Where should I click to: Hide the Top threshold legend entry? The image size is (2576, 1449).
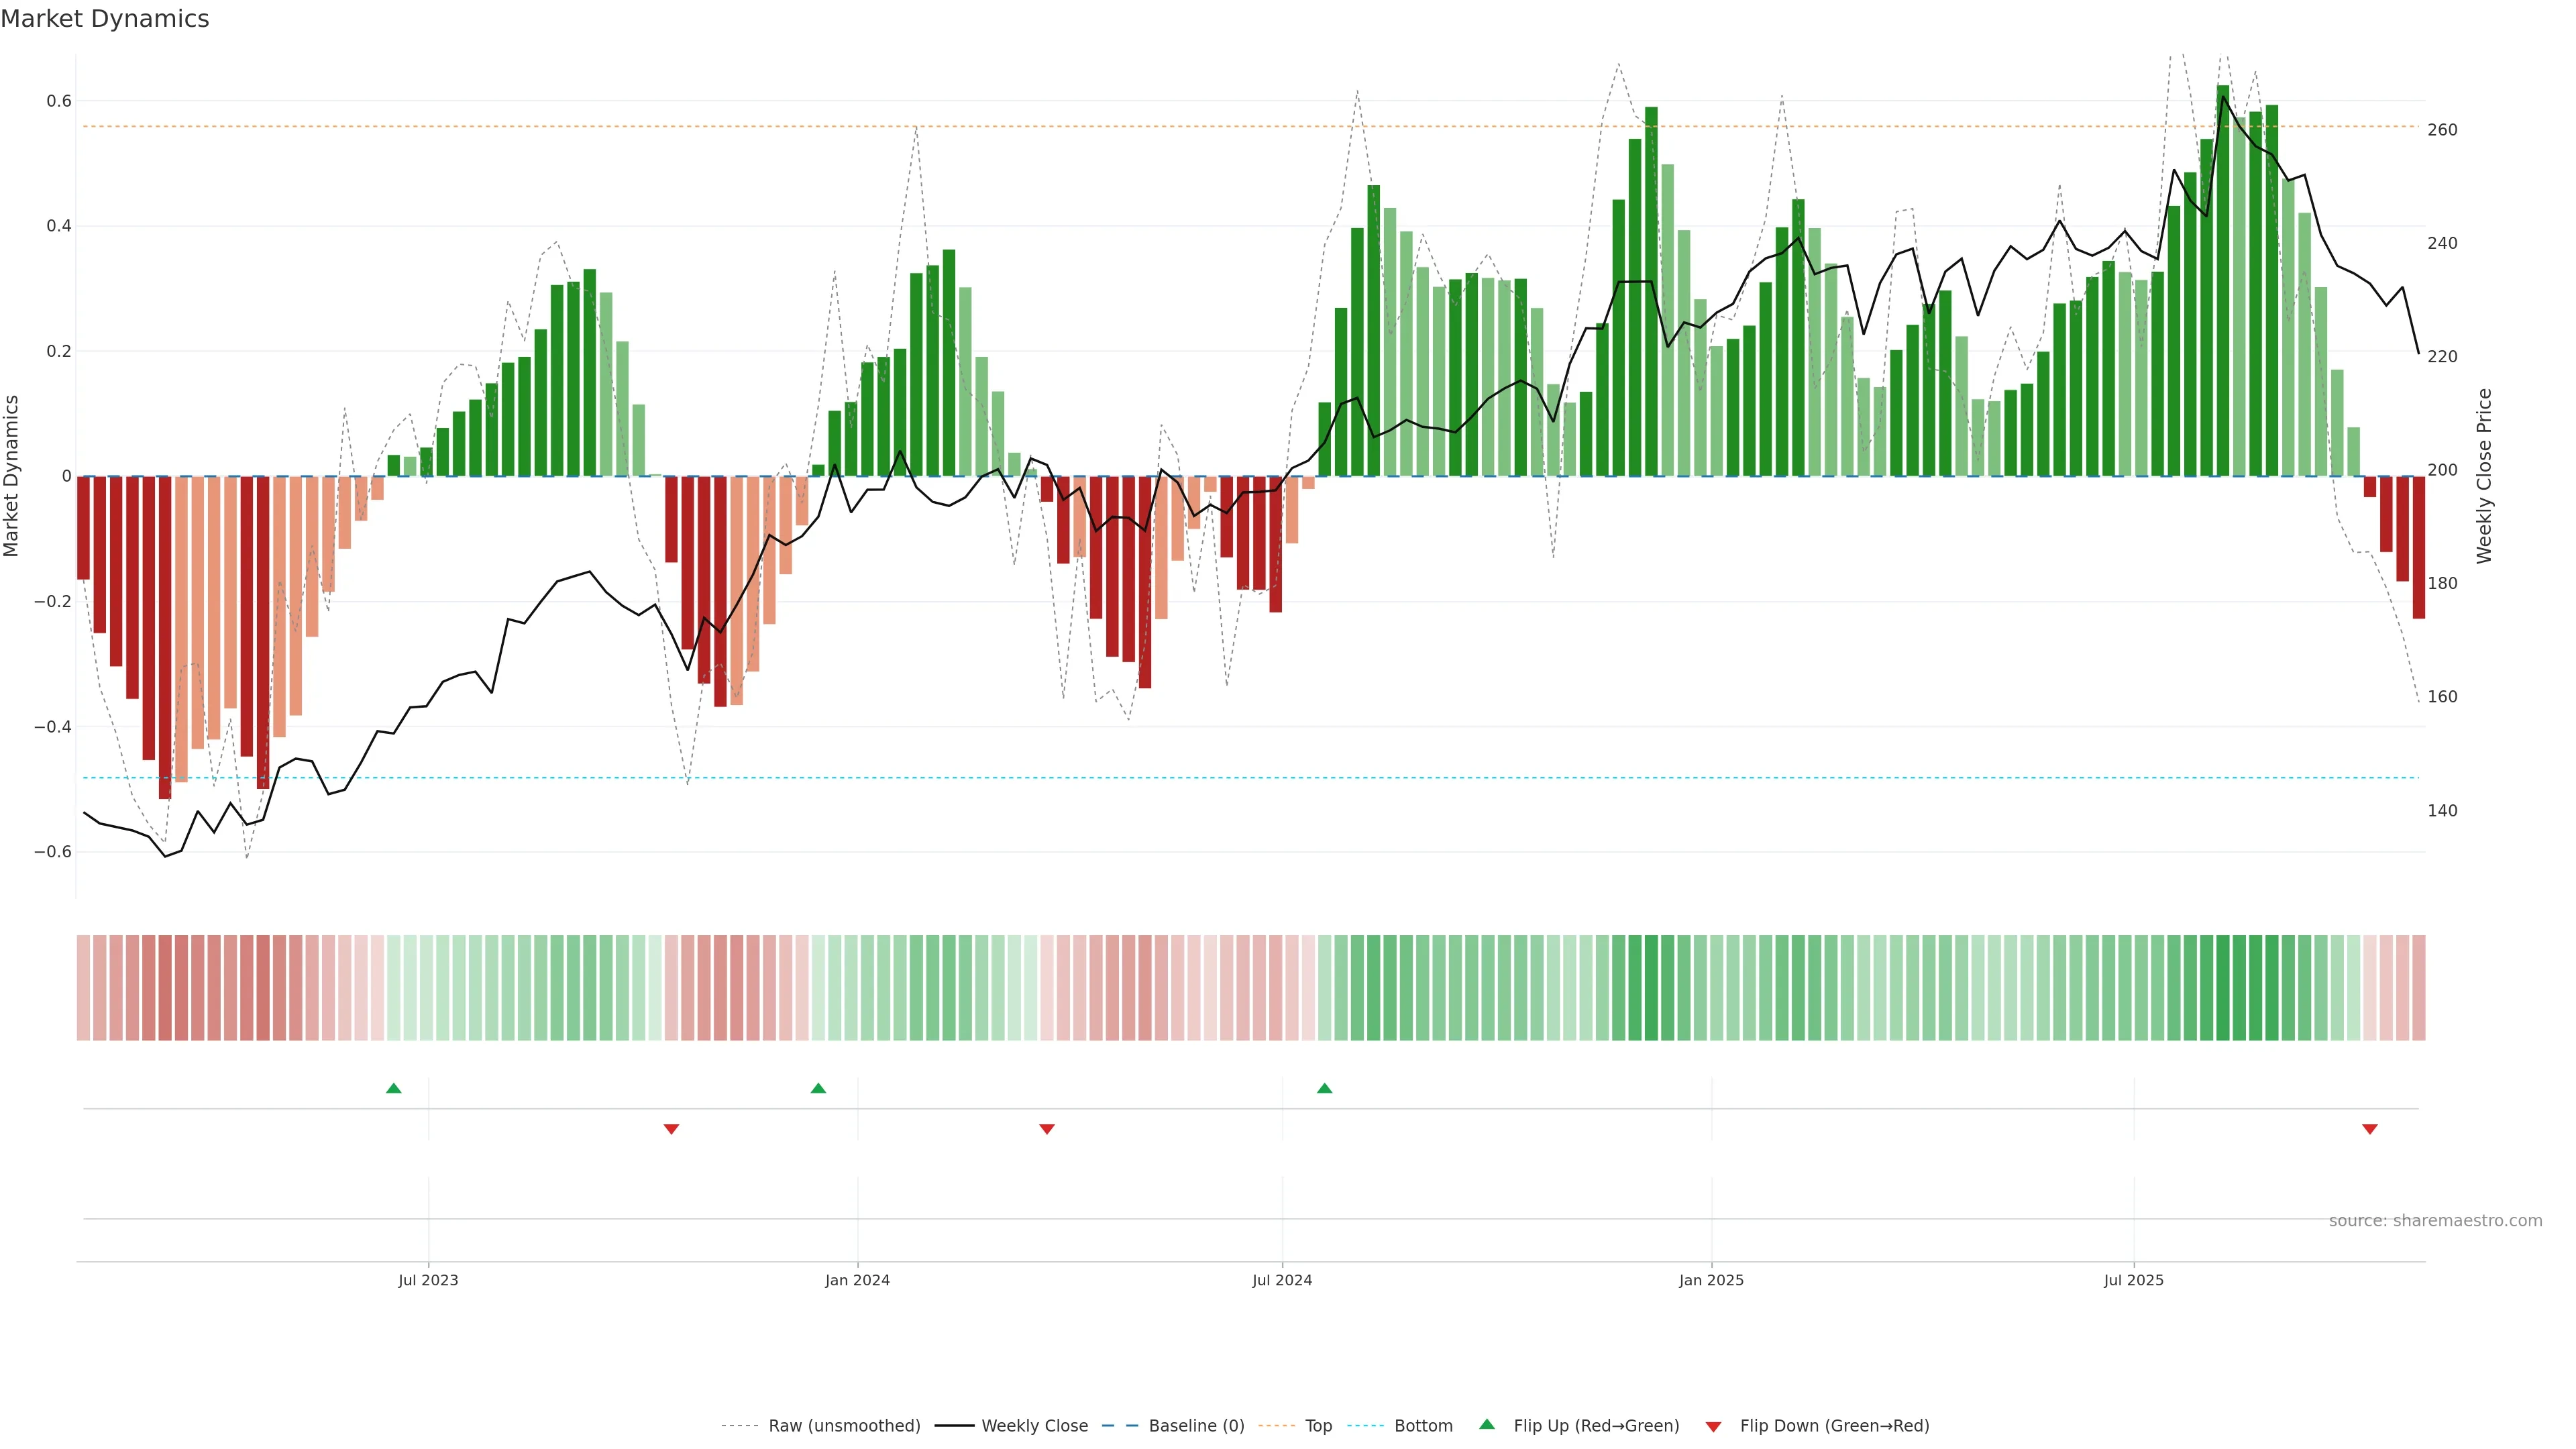click(x=1318, y=1426)
